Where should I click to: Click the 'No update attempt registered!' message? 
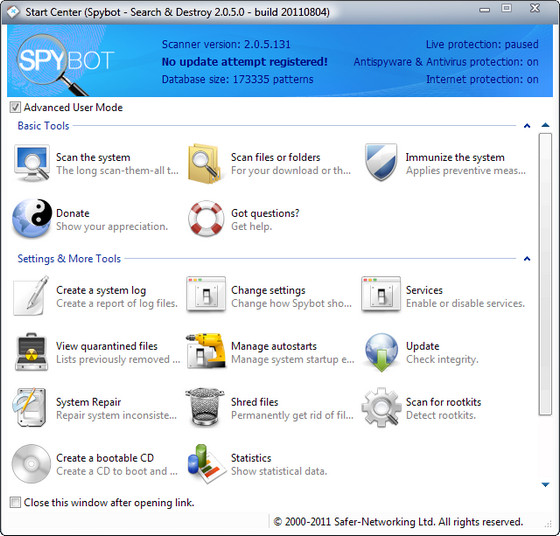pyautogui.click(x=245, y=62)
